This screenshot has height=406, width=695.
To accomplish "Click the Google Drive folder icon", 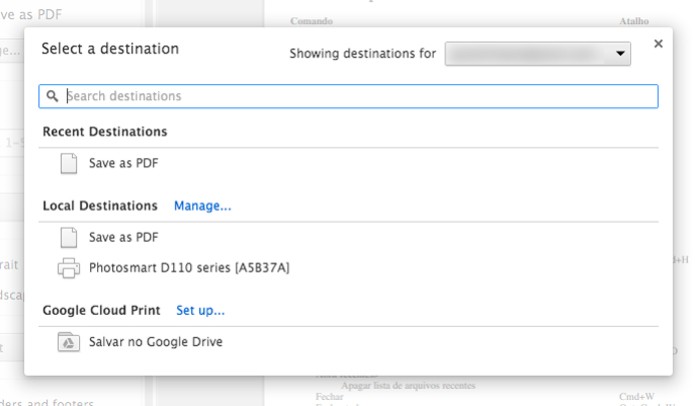I will tap(68, 342).
